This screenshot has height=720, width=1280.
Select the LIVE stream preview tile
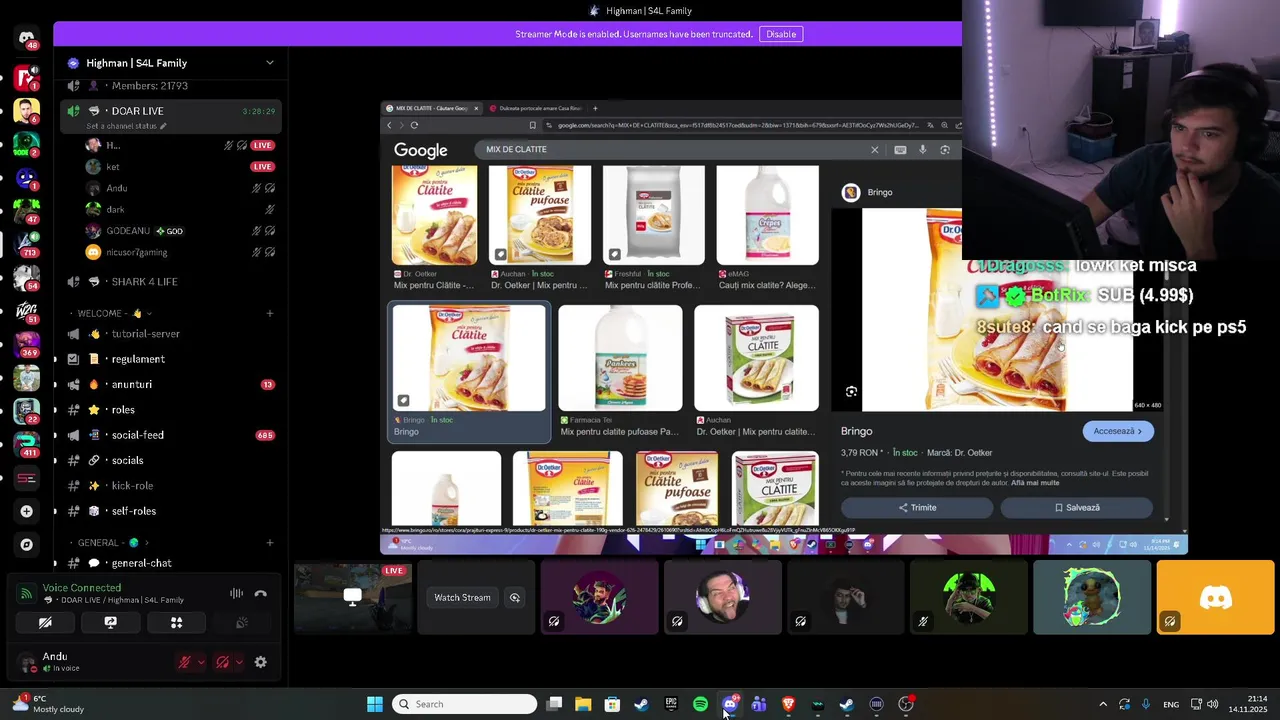click(353, 598)
